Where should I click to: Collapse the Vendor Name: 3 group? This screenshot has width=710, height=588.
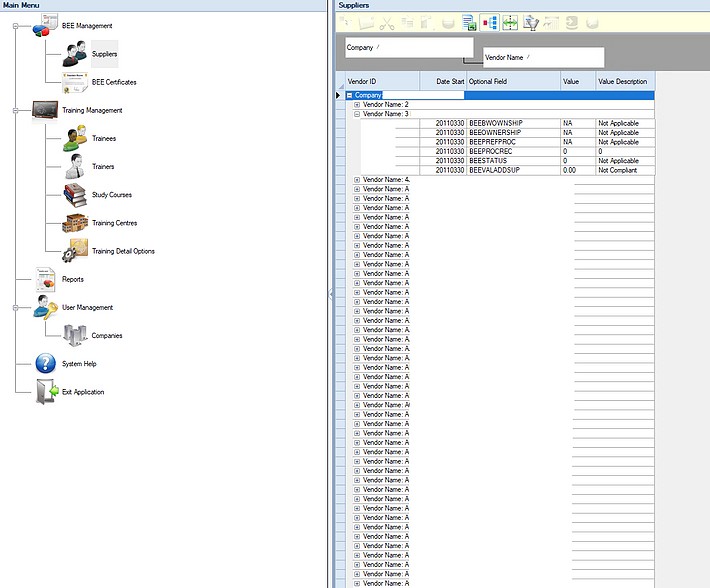(357, 114)
